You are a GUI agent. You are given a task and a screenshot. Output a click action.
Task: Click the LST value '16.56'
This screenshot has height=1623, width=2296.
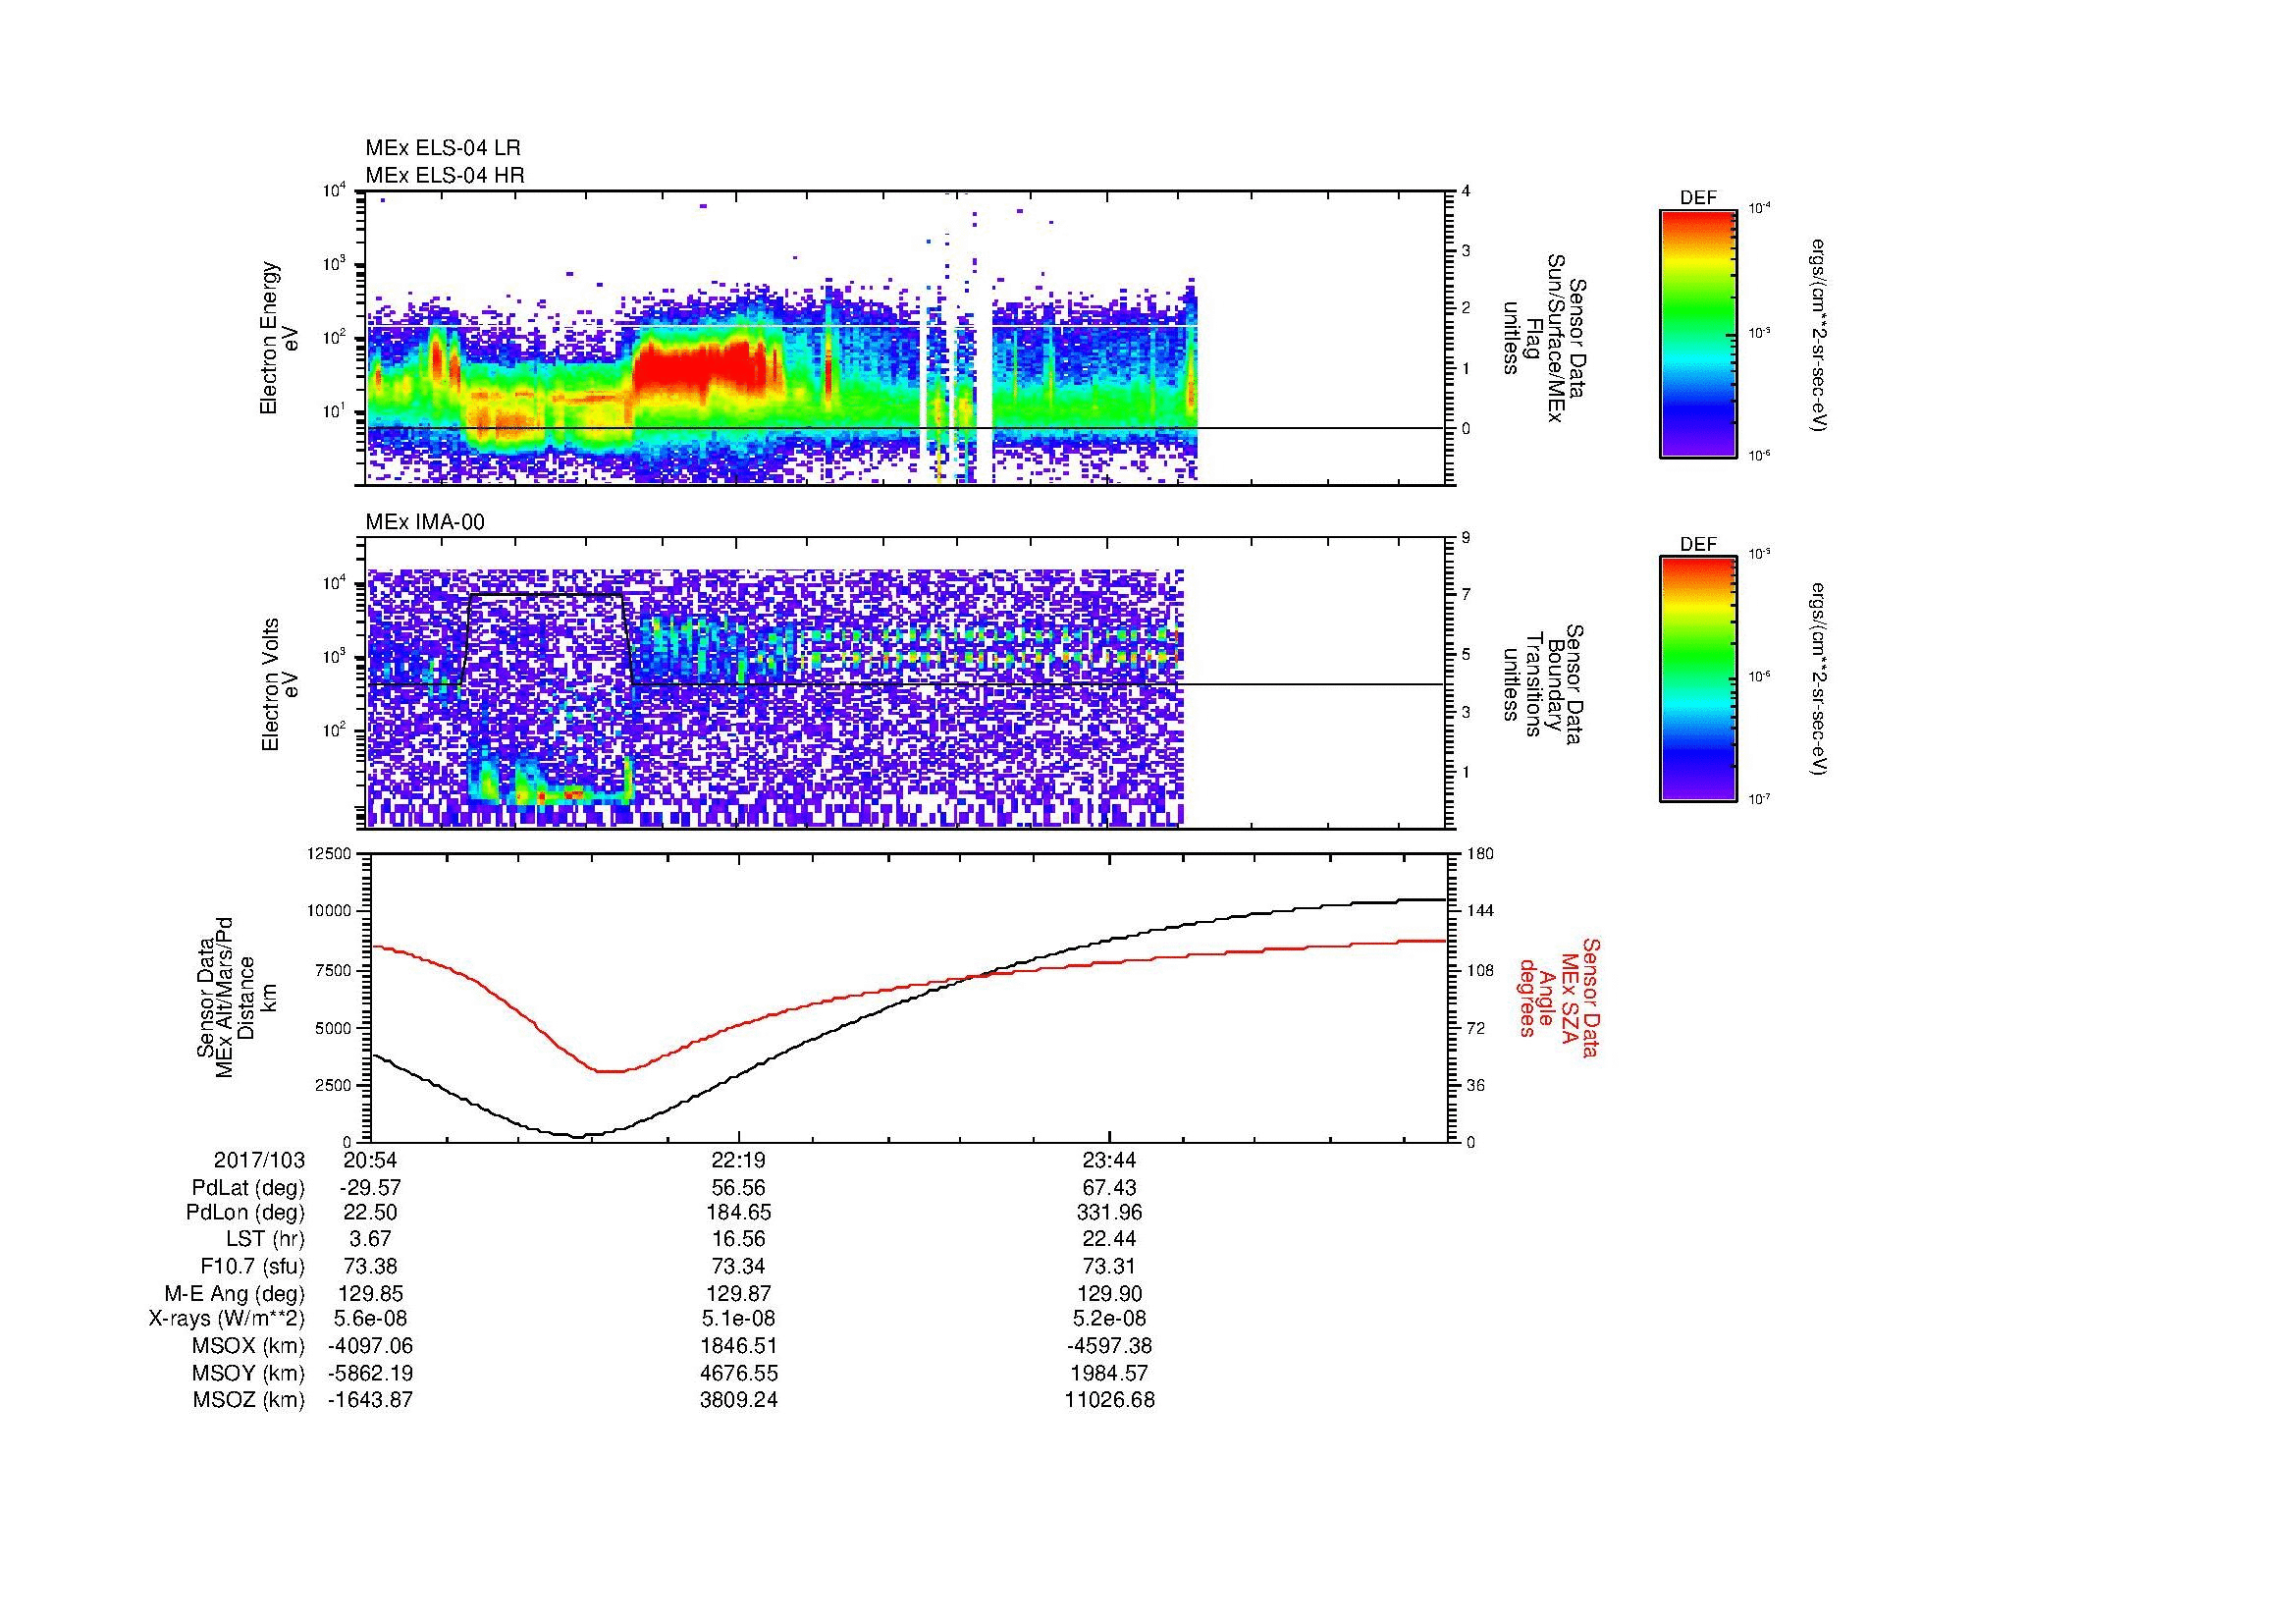[739, 1239]
